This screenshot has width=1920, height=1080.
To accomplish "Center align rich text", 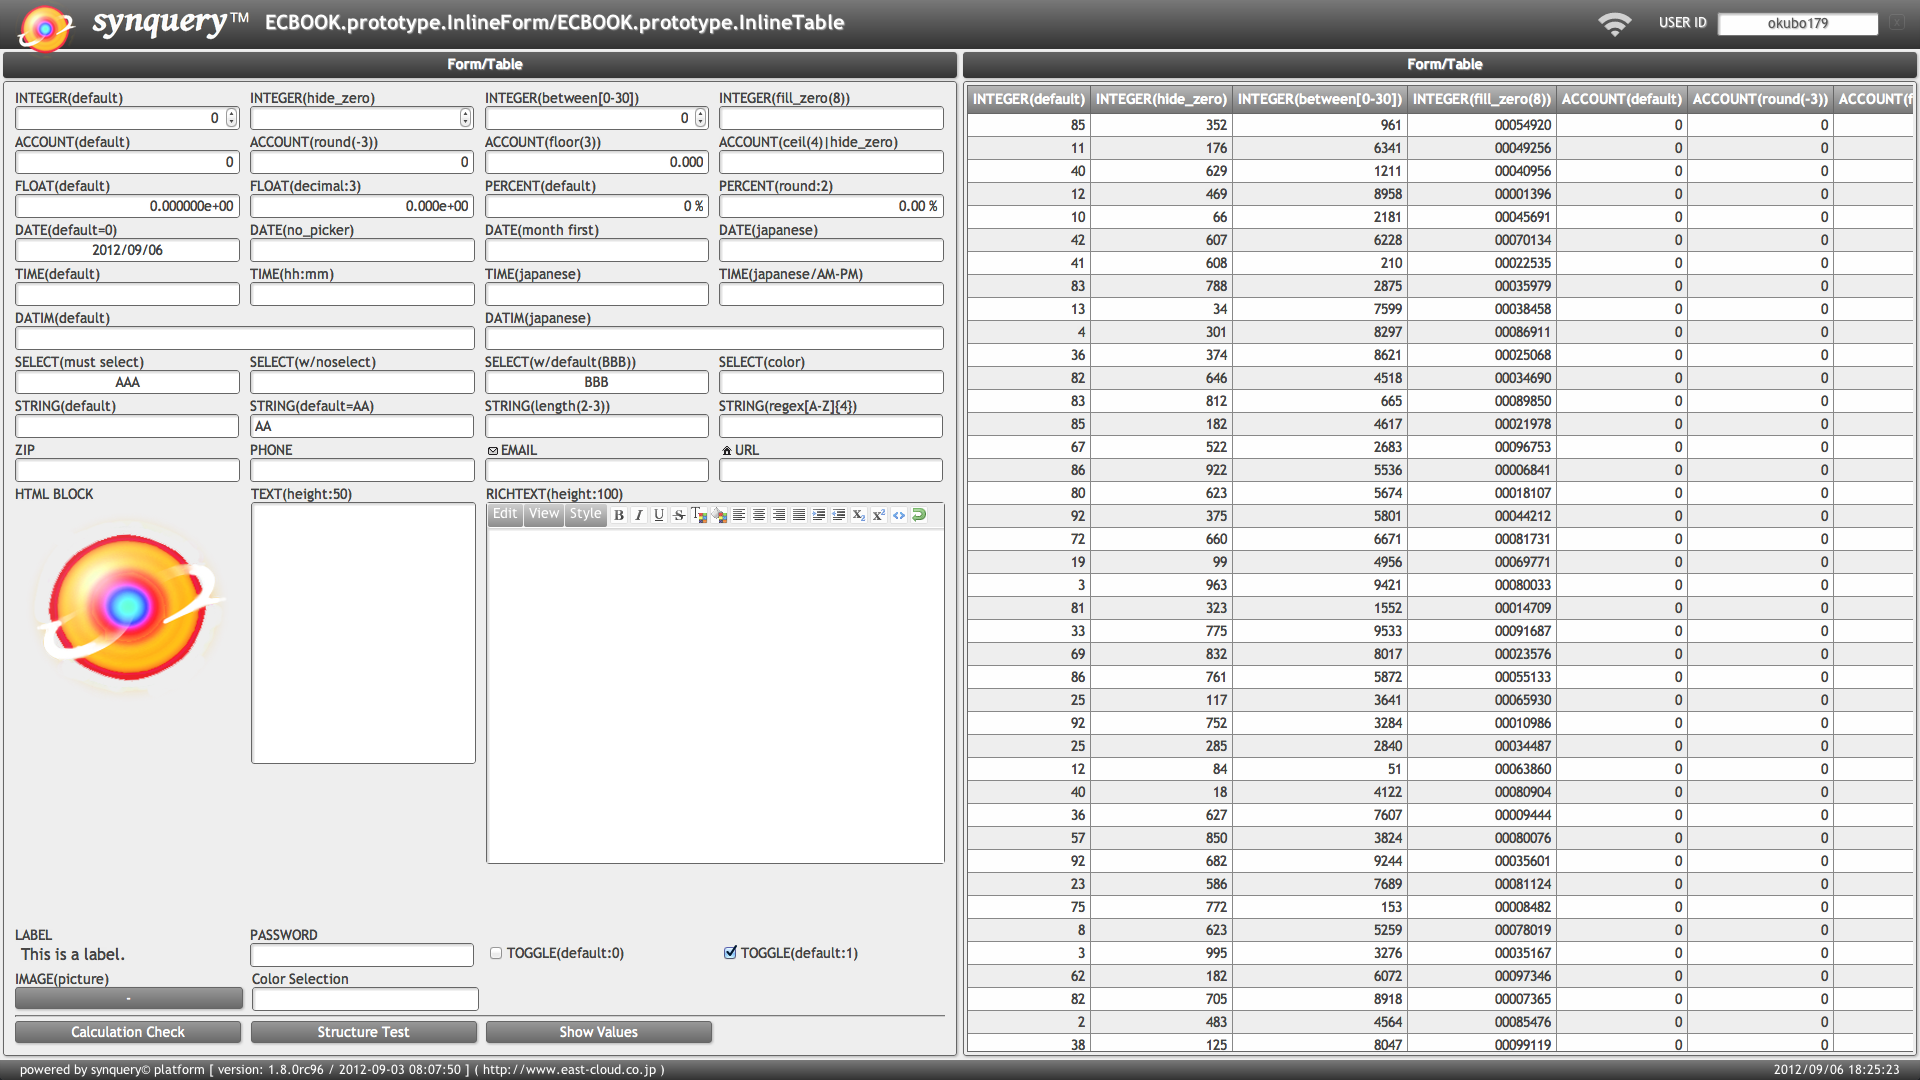I will (x=759, y=515).
